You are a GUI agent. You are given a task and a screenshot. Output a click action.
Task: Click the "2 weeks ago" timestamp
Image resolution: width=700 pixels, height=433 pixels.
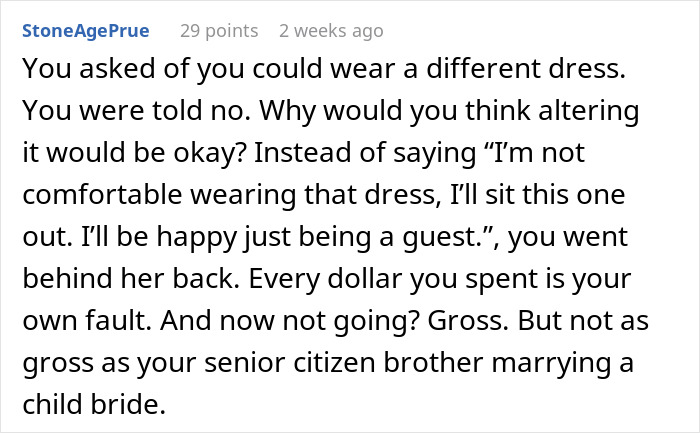tap(331, 31)
